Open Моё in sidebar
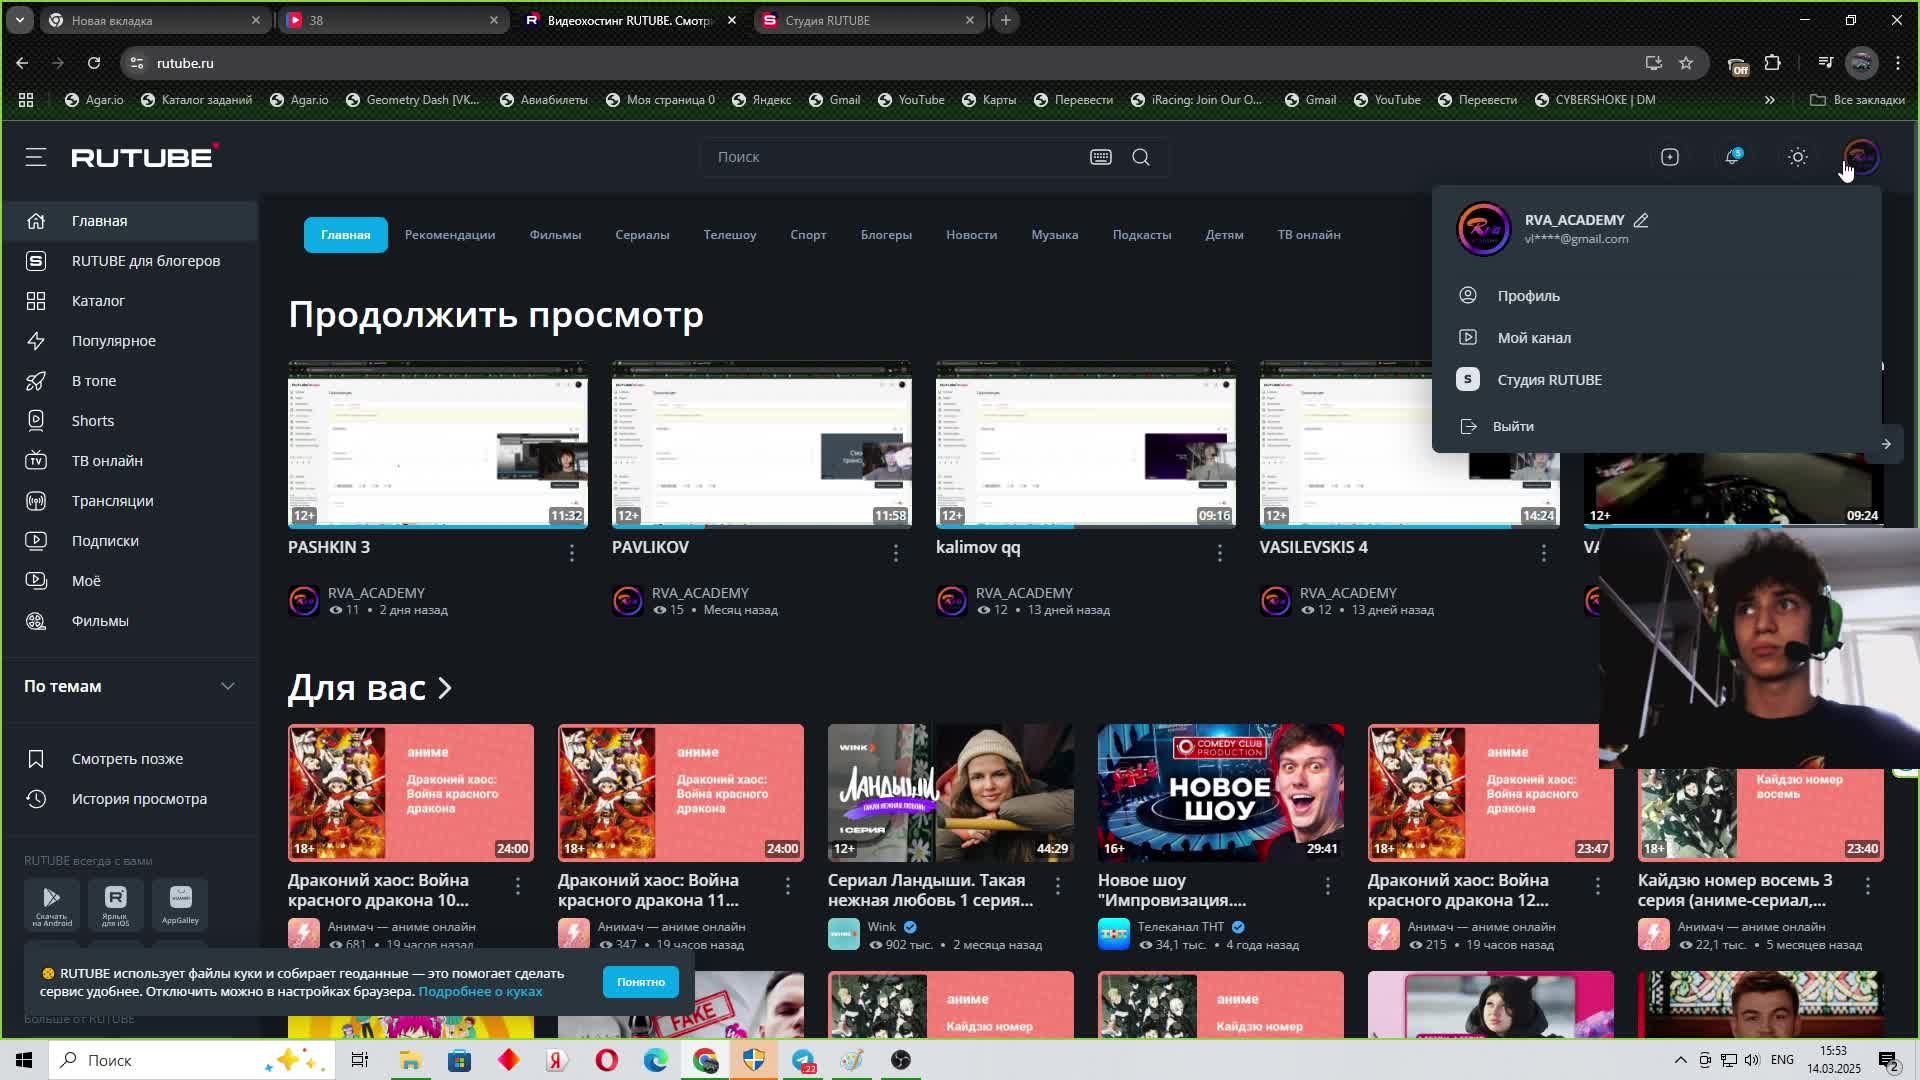This screenshot has width=1920, height=1080. 130,581
